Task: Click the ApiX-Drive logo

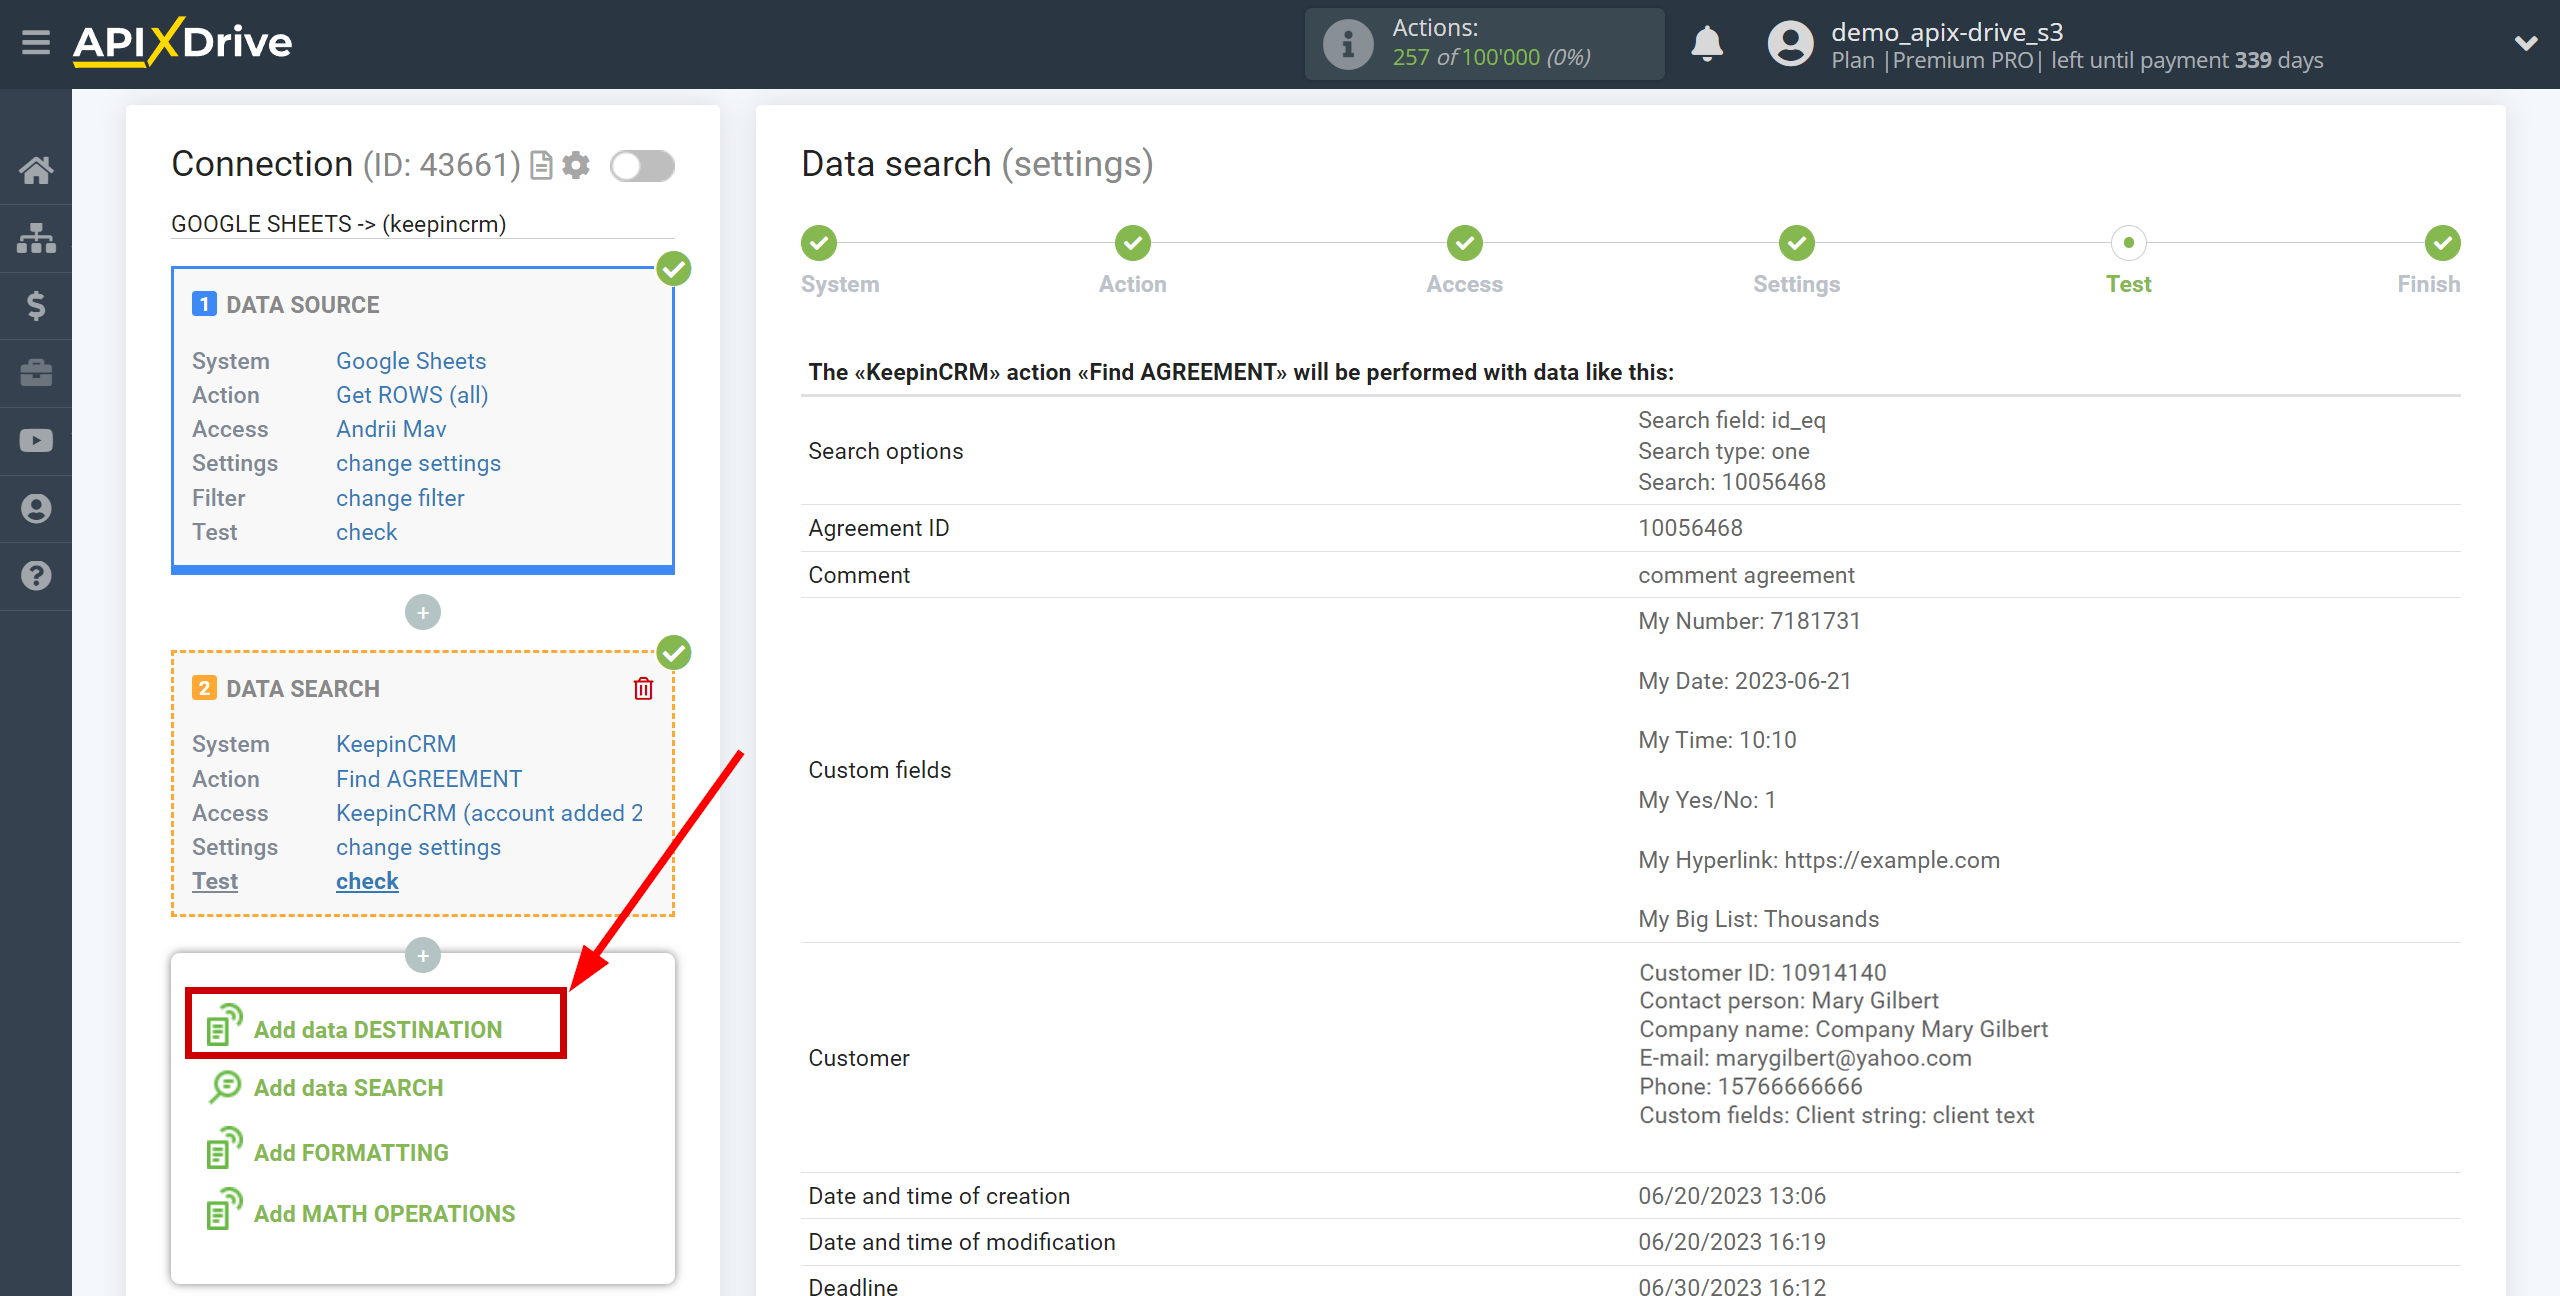Action: 182,43
